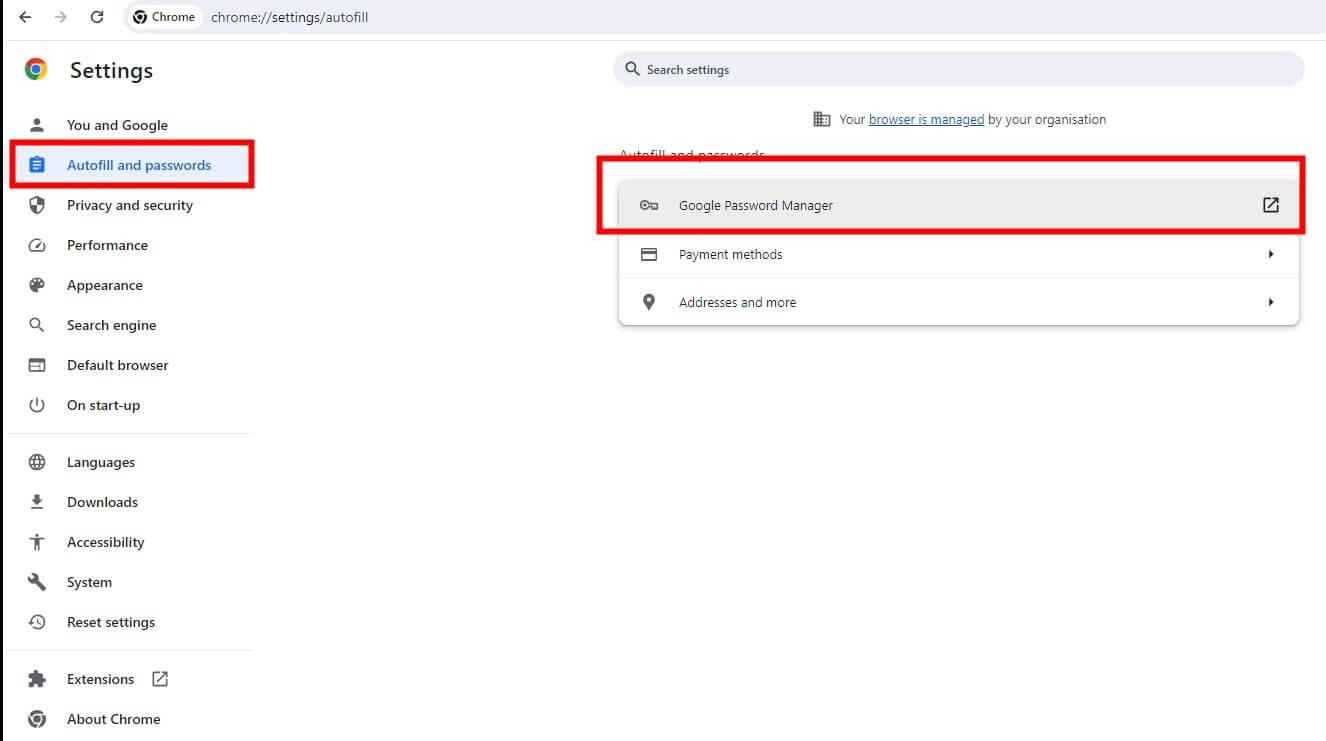Click the System wrench icon
Screen dimensions: 1326x741
click(37, 582)
